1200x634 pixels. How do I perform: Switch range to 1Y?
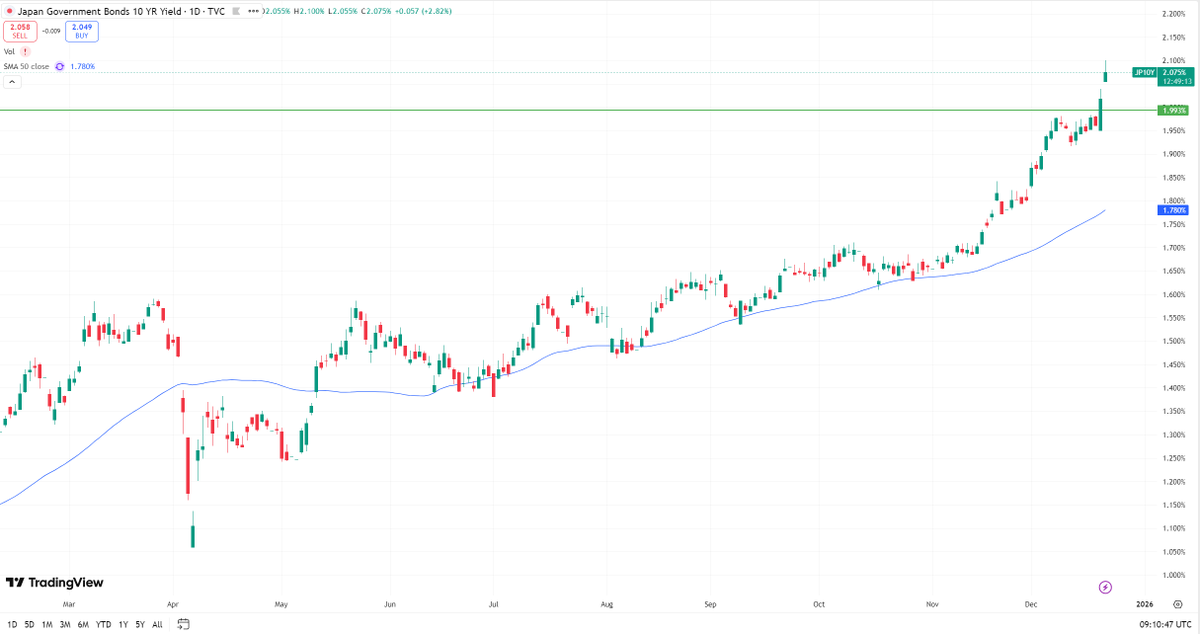[x=123, y=624]
